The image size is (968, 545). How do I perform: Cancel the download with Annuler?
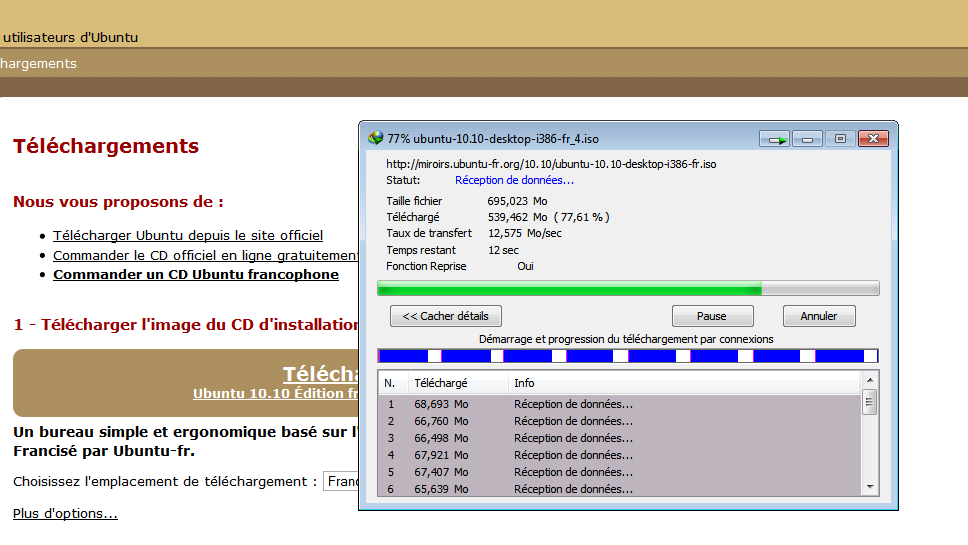coord(819,316)
